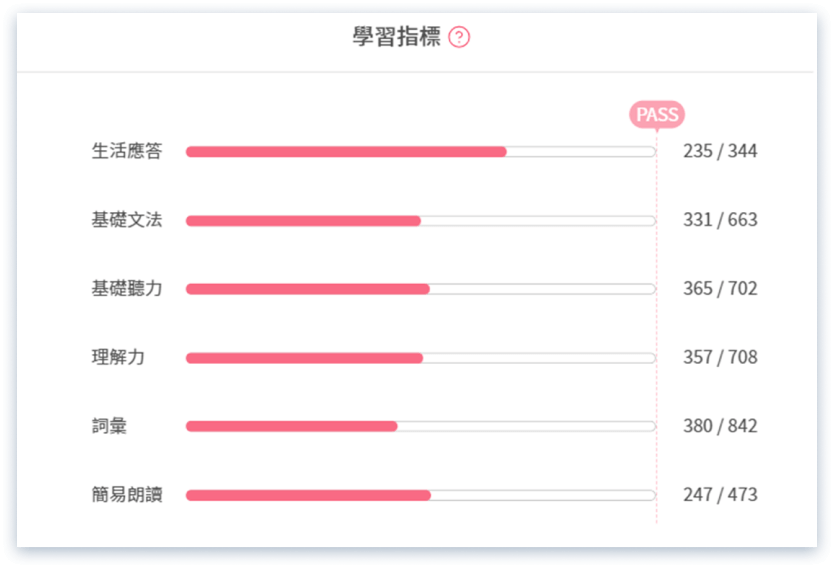The image size is (834, 569).
Task: Click the 學習指標 panel title
Action: pyautogui.click(x=396, y=38)
